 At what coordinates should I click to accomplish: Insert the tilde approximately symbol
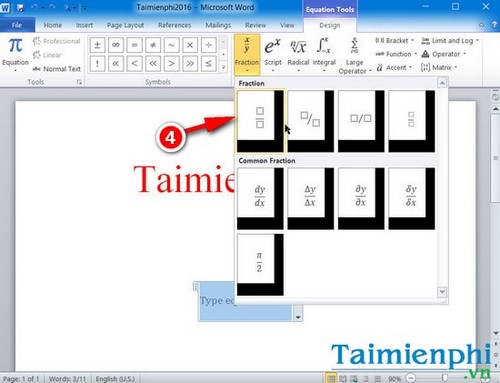tap(171, 45)
